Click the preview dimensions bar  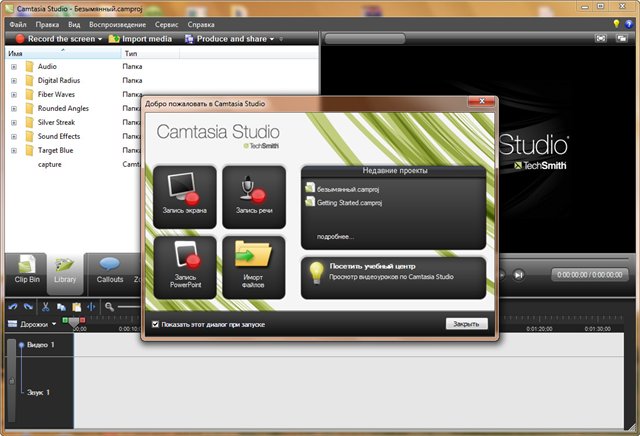364,39
